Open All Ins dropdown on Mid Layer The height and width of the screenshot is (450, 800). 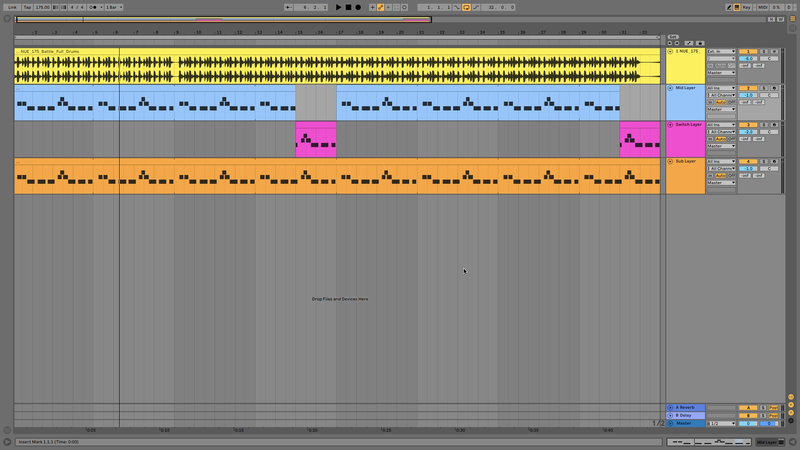click(x=721, y=88)
